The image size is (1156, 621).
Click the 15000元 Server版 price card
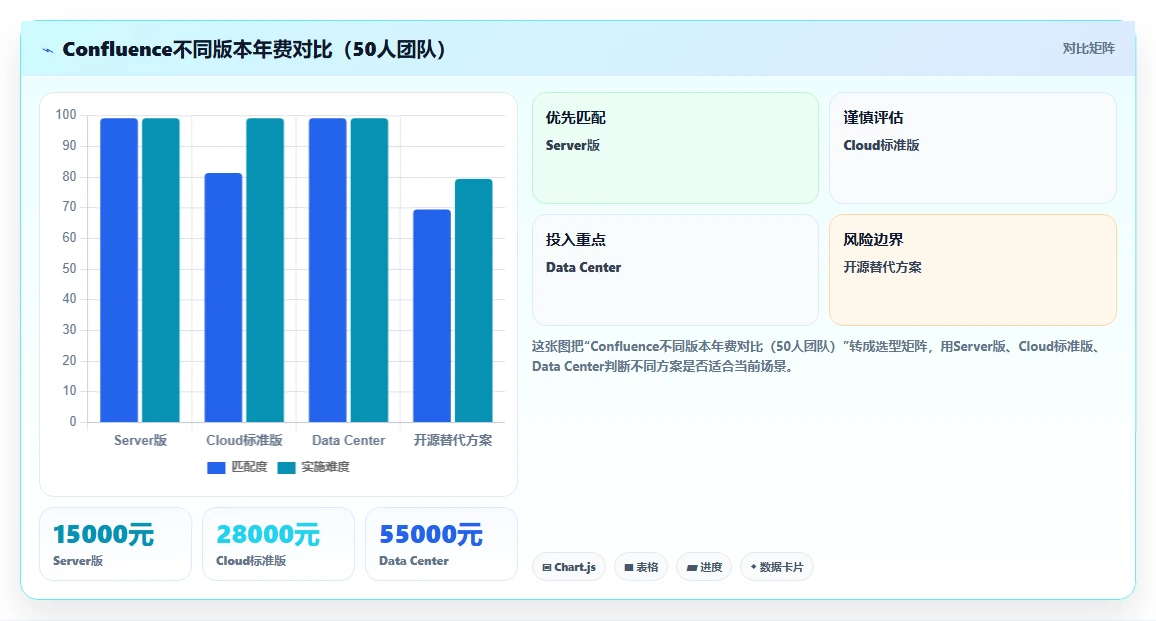(x=115, y=544)
